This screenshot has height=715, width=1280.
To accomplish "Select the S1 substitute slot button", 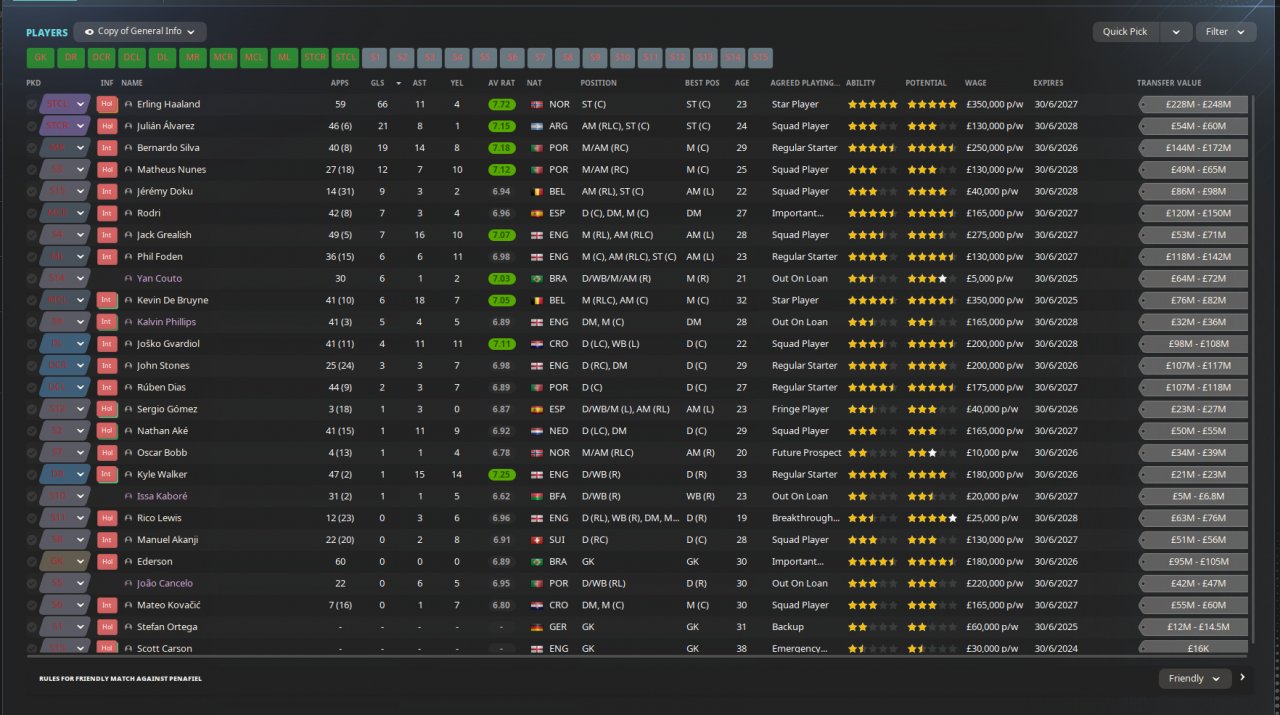I will [374, 57].
